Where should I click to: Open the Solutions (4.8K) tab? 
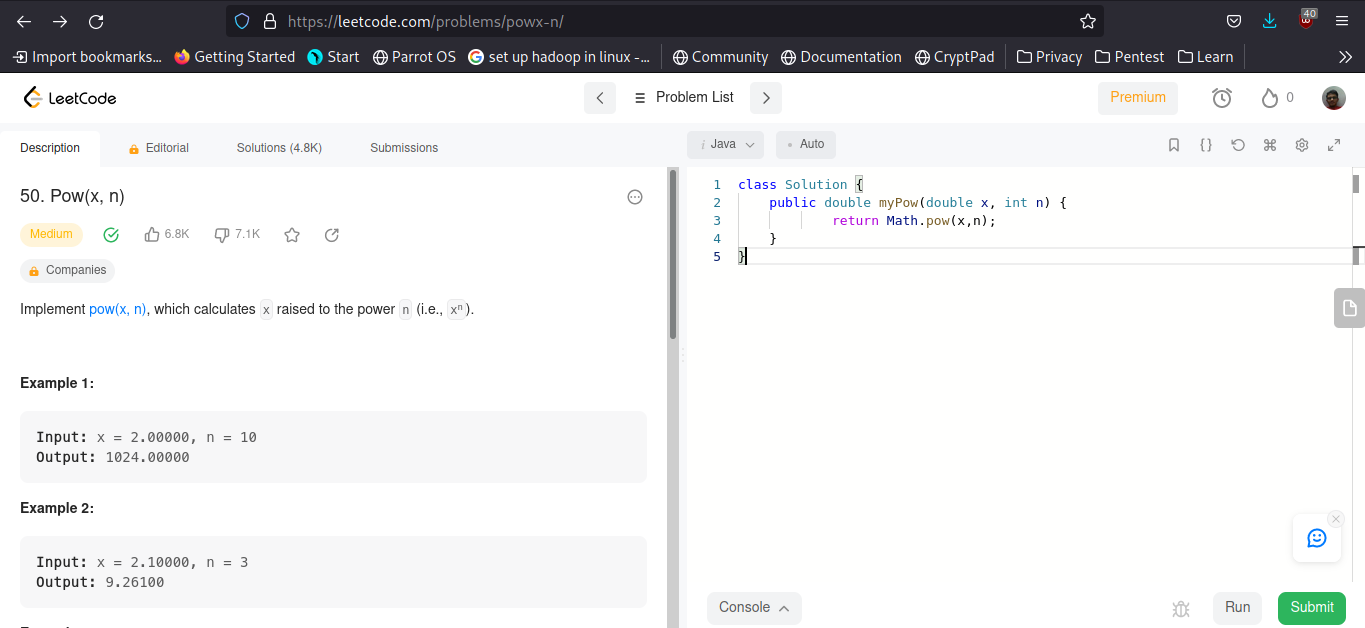[279, 148]
